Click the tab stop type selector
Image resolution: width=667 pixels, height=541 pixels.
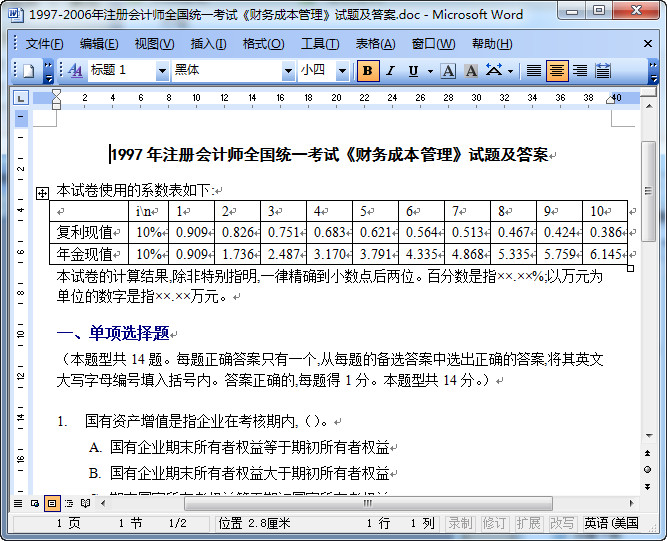tap(21, 98)
